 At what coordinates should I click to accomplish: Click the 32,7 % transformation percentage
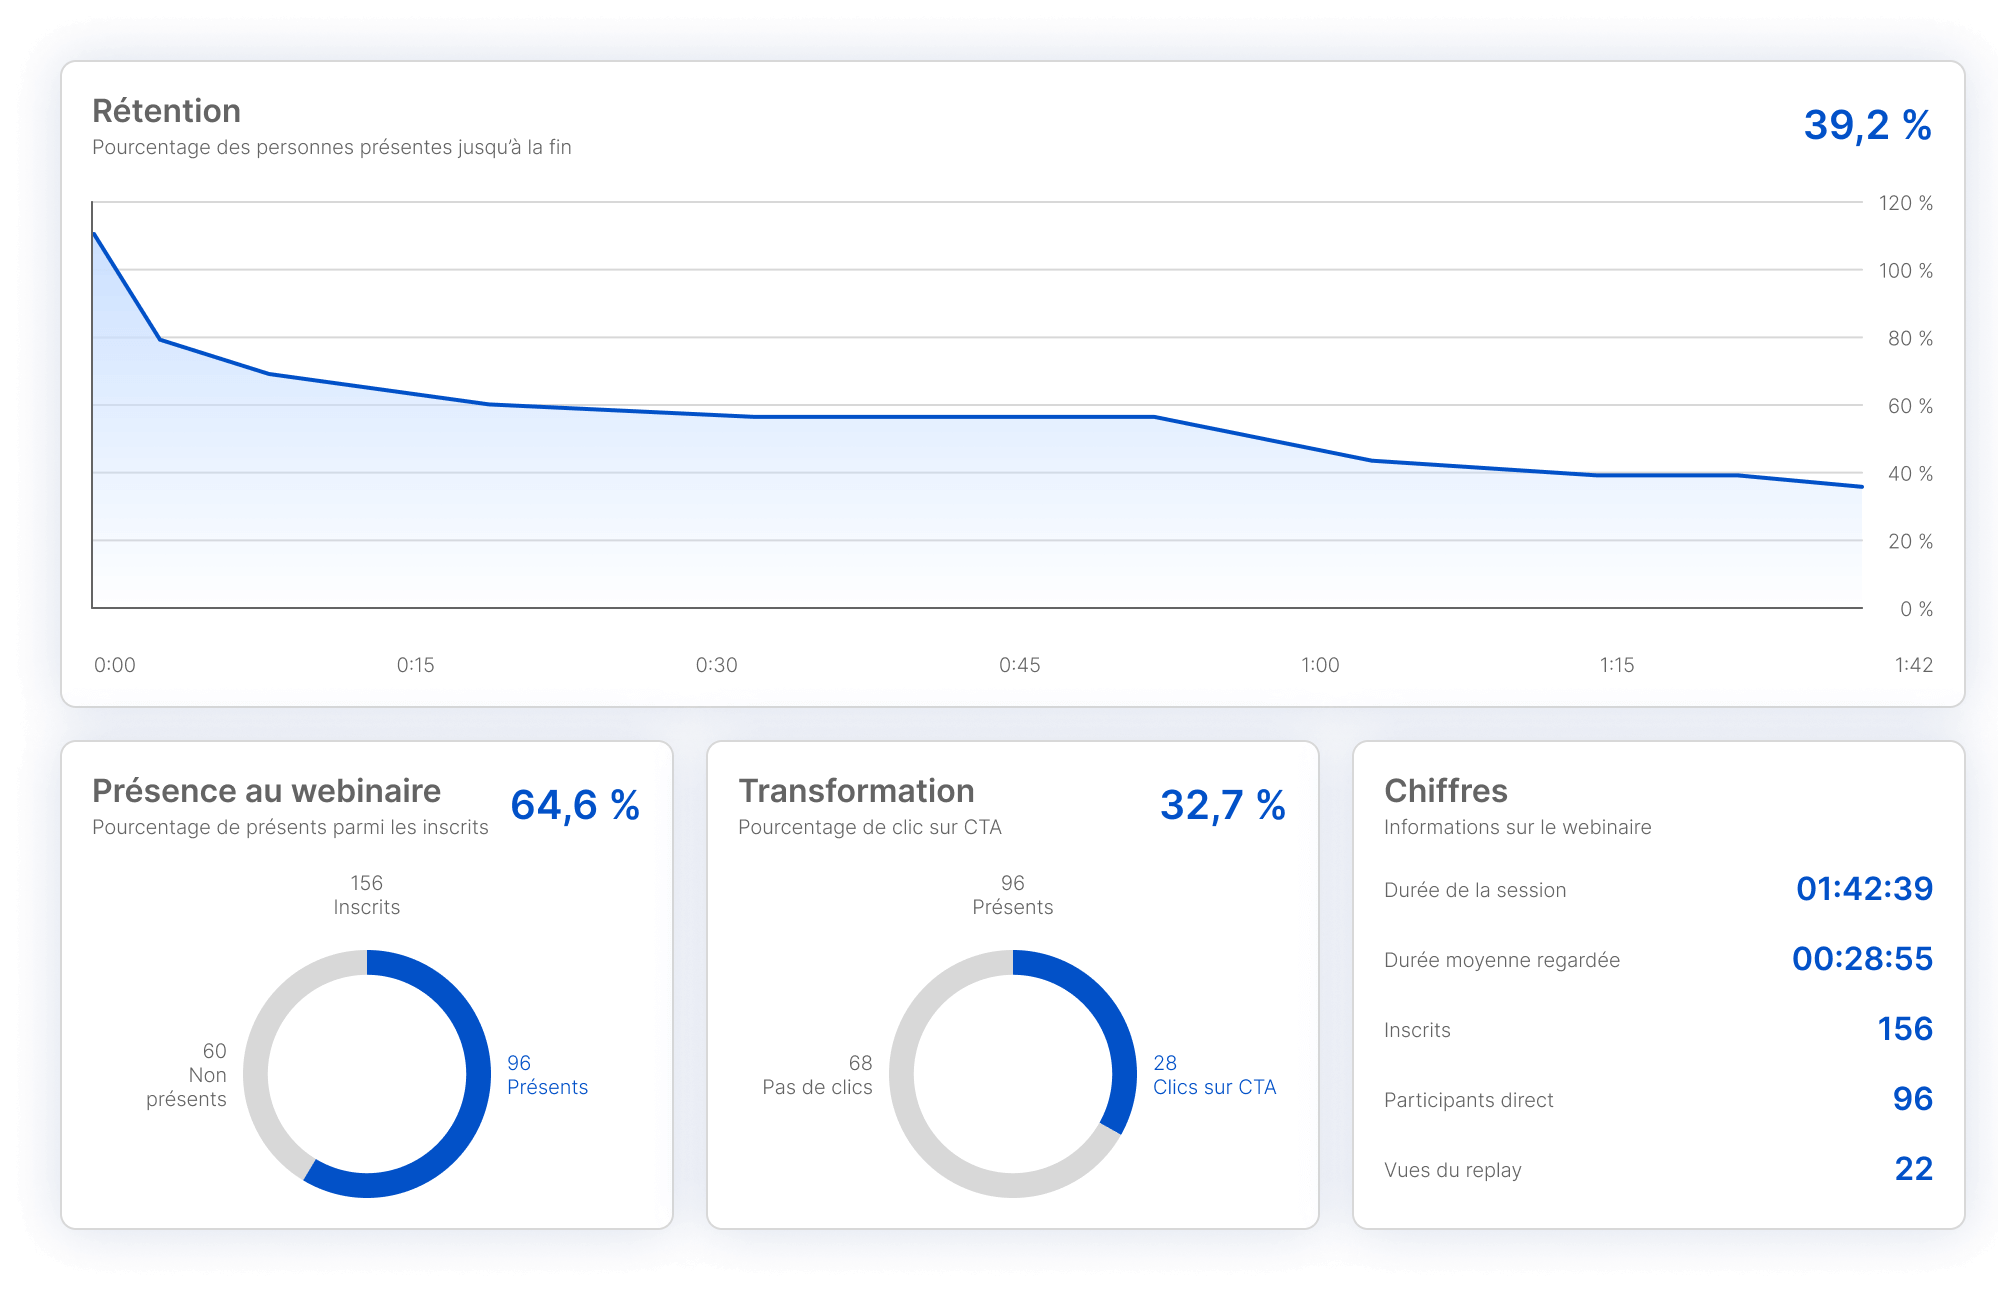click(x=1222, y=805)
